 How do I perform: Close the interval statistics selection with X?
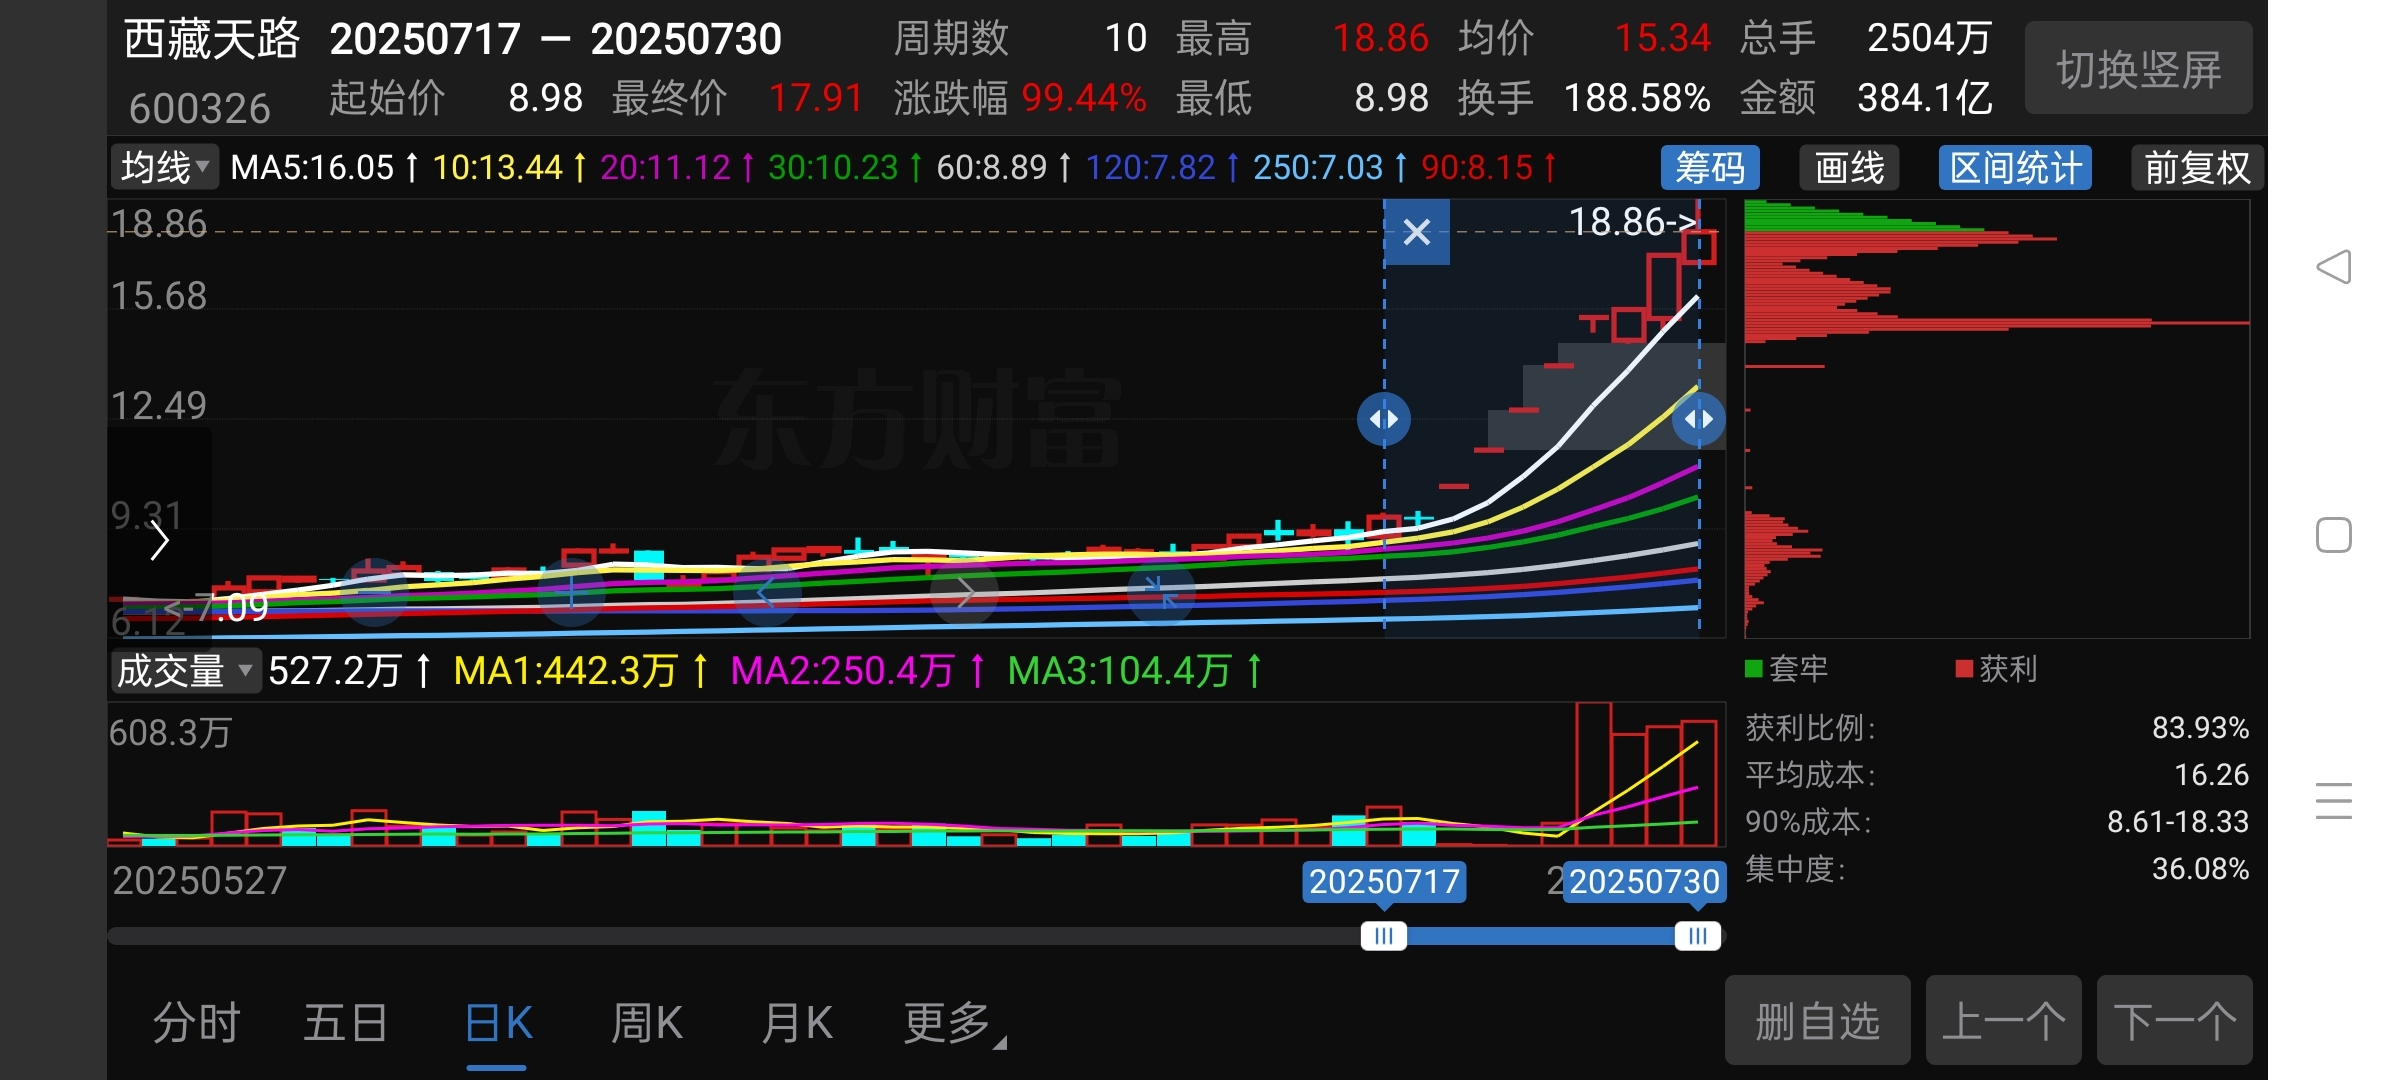(x=1416, y=232)
